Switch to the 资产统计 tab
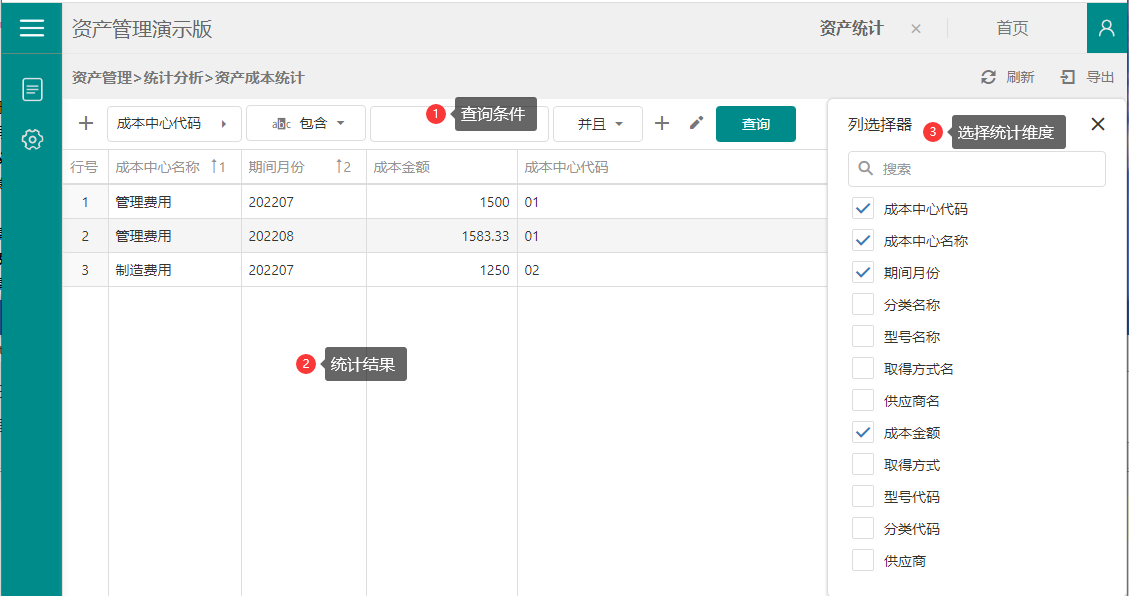The width and height of the screenshot is (1129, 596). coord(851,28)
